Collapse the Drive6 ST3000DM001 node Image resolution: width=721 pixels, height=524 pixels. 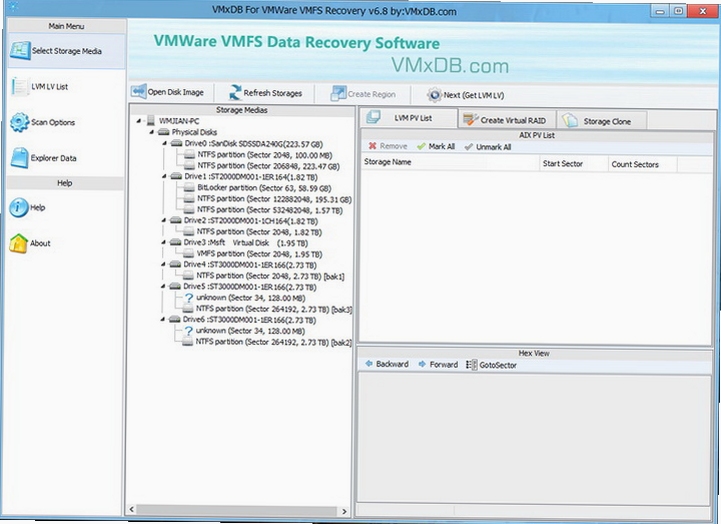[x=163, y=319]
